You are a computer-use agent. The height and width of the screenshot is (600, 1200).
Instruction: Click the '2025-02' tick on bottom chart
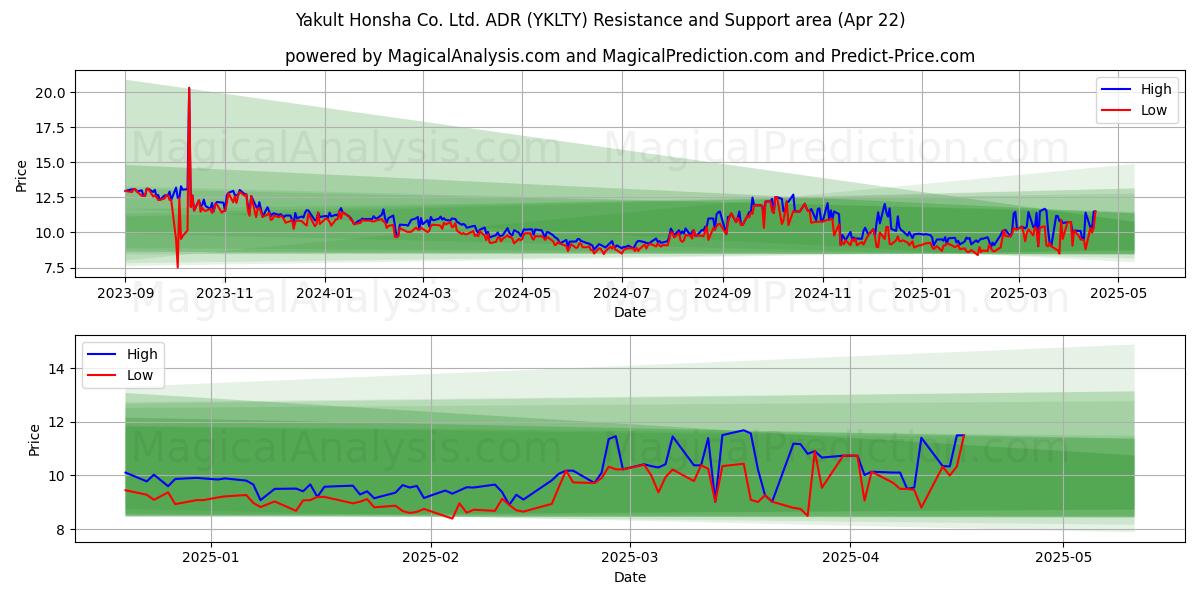(432, 559)
